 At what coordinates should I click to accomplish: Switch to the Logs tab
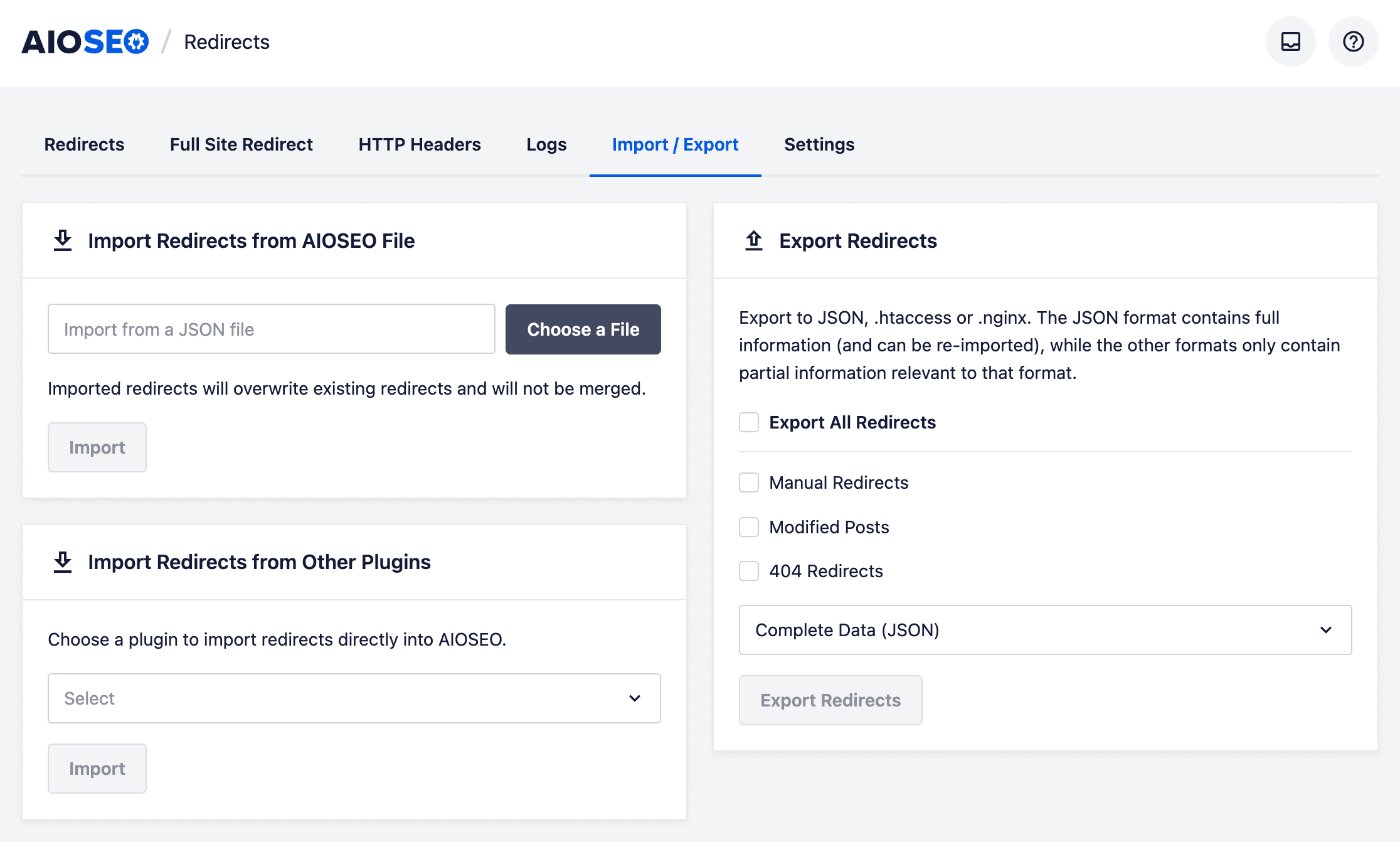[546, 144]
